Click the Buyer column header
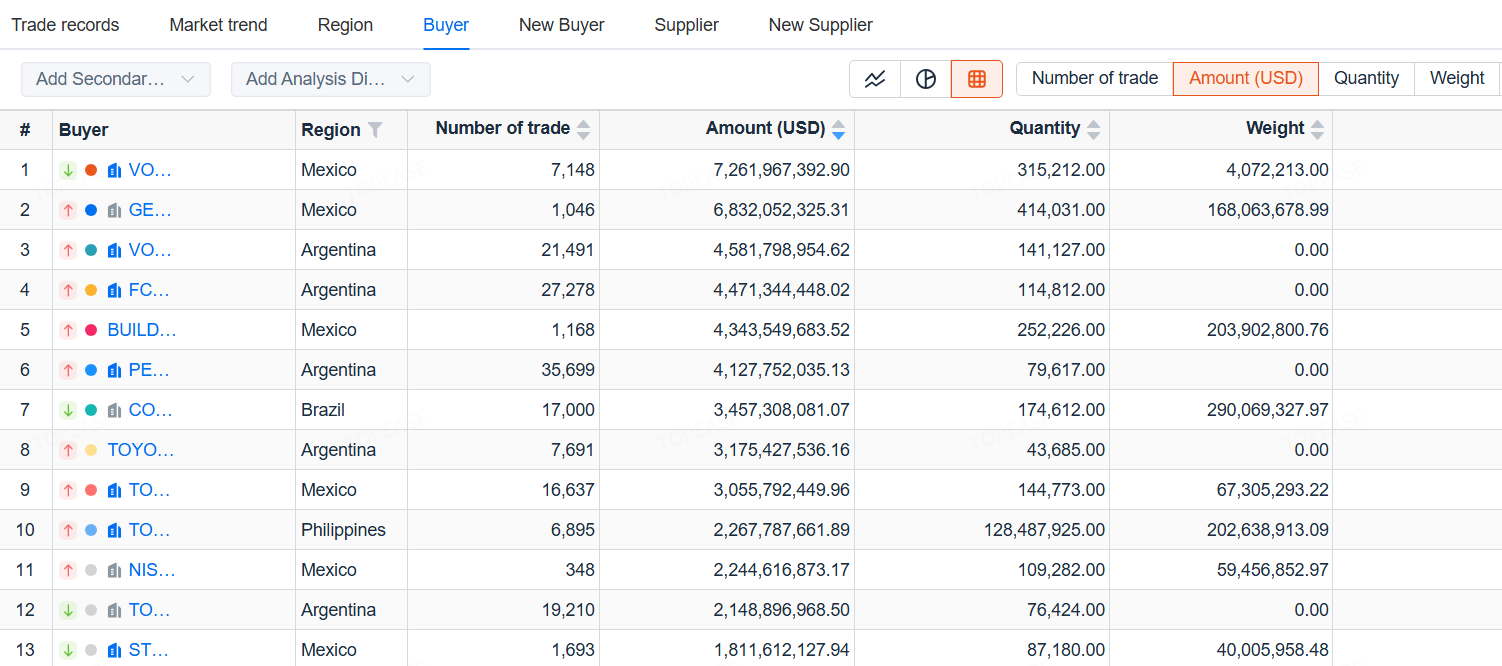This screenshot has width=1502, height=666. [x=84, y=130]
